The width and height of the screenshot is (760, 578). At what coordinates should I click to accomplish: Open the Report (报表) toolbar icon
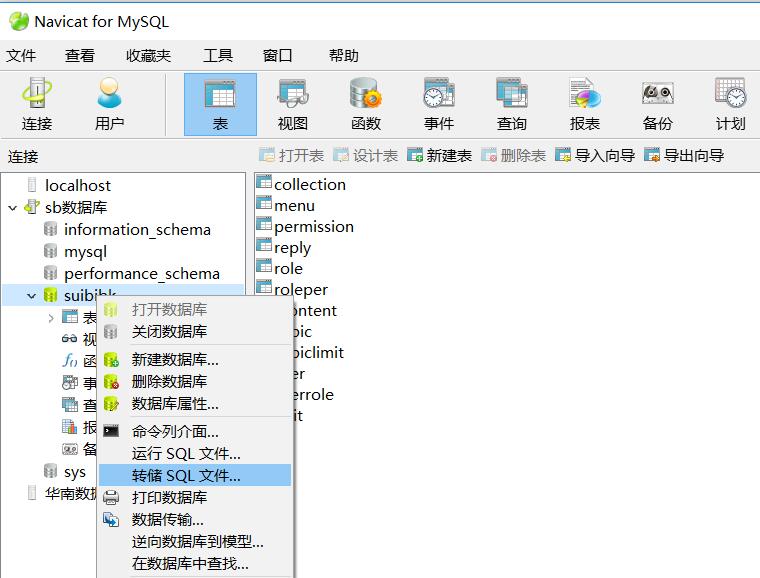pos(585,105)
